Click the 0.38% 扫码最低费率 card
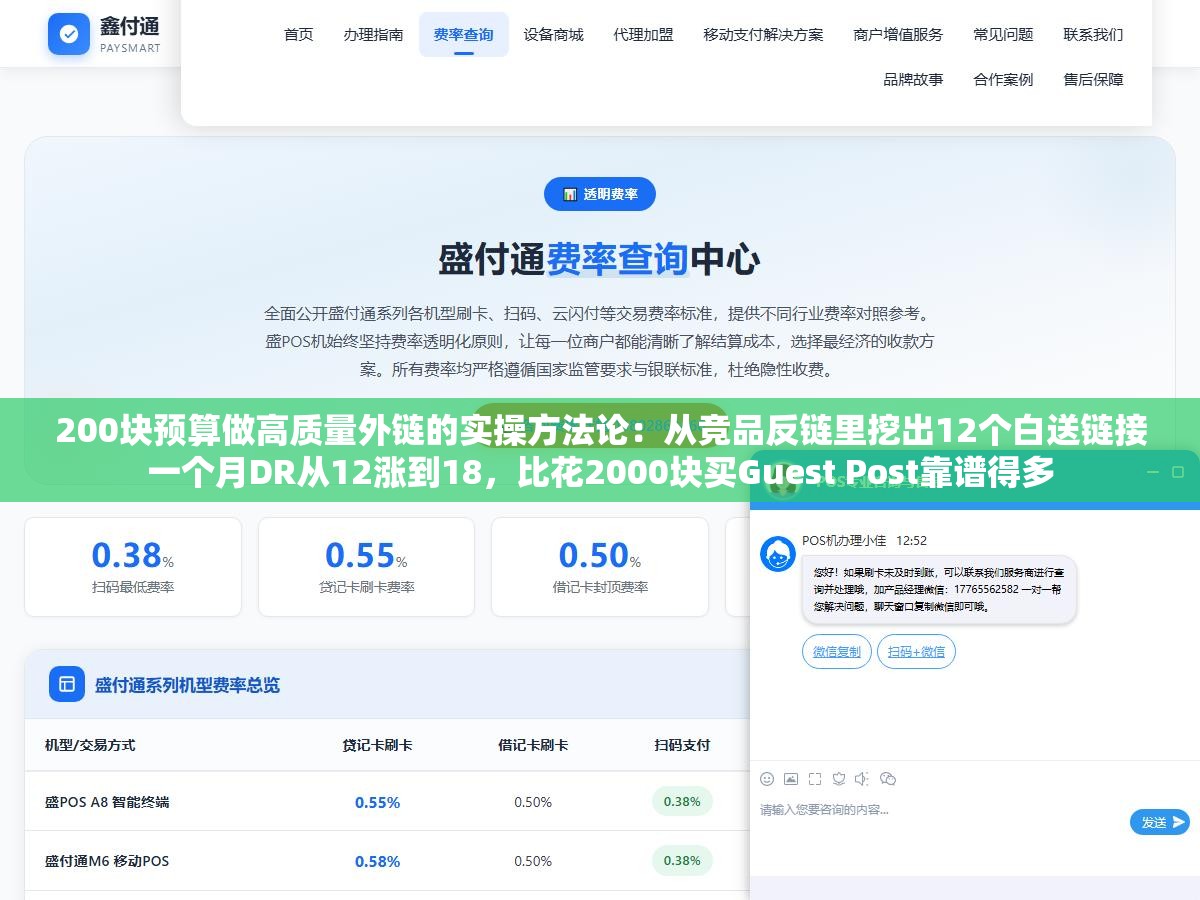This screenshot has width=1200, height=900. click(133, 566)
